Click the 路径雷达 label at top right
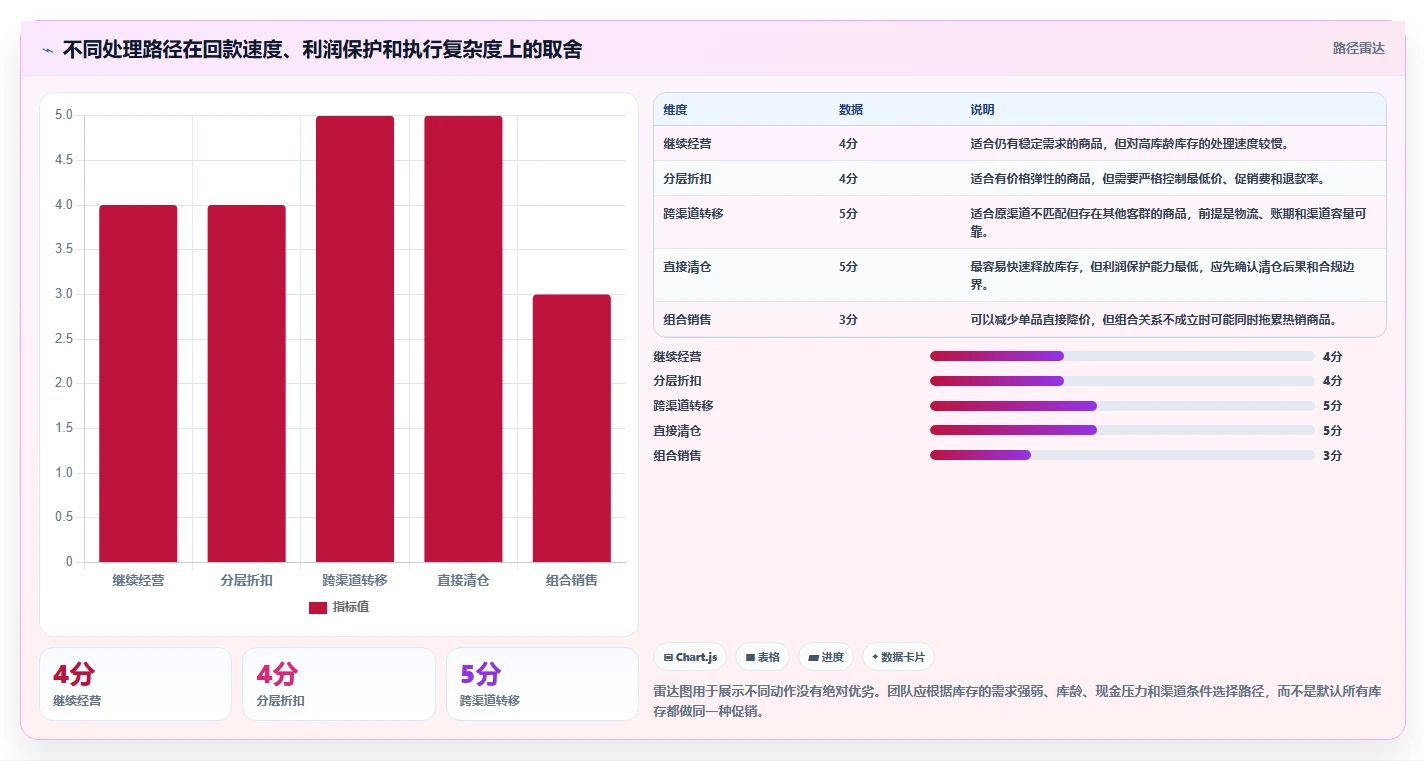1426x761 pixels. tap(1358, 48)
